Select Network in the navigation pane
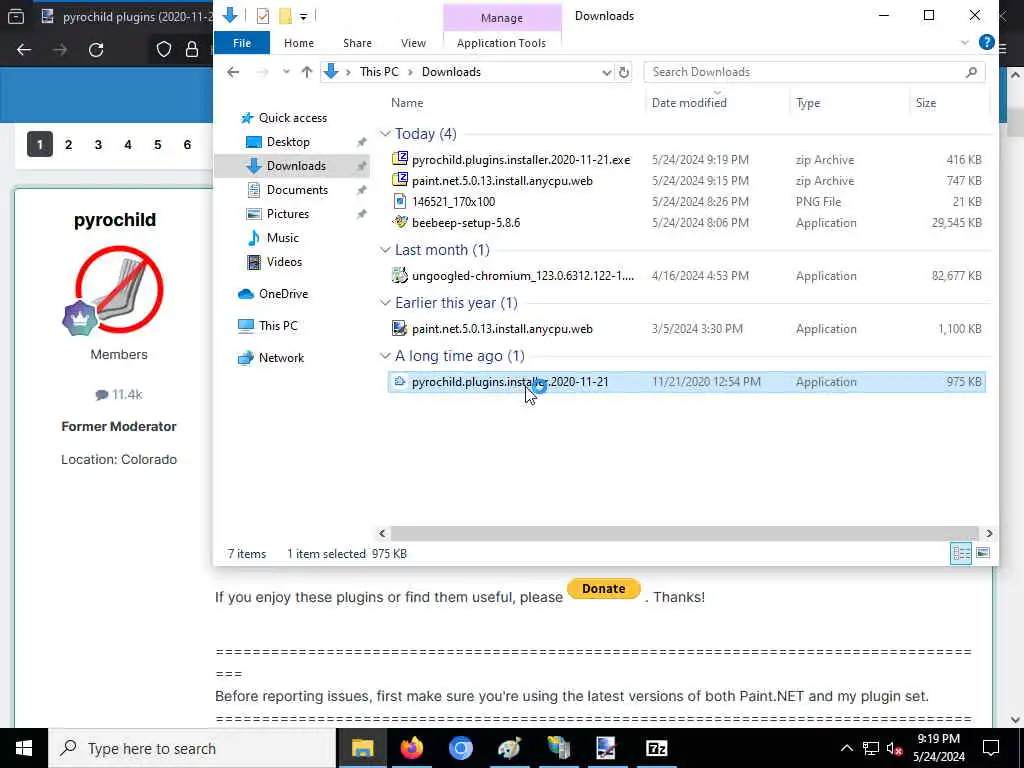 coord(281,358)
